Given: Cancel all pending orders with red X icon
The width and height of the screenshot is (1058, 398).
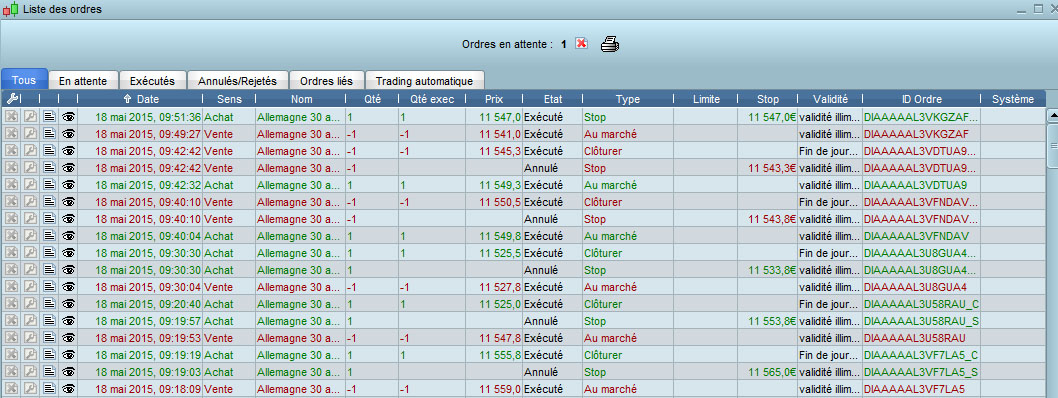Looking at the screenshot, I should [x=582, y=43].
